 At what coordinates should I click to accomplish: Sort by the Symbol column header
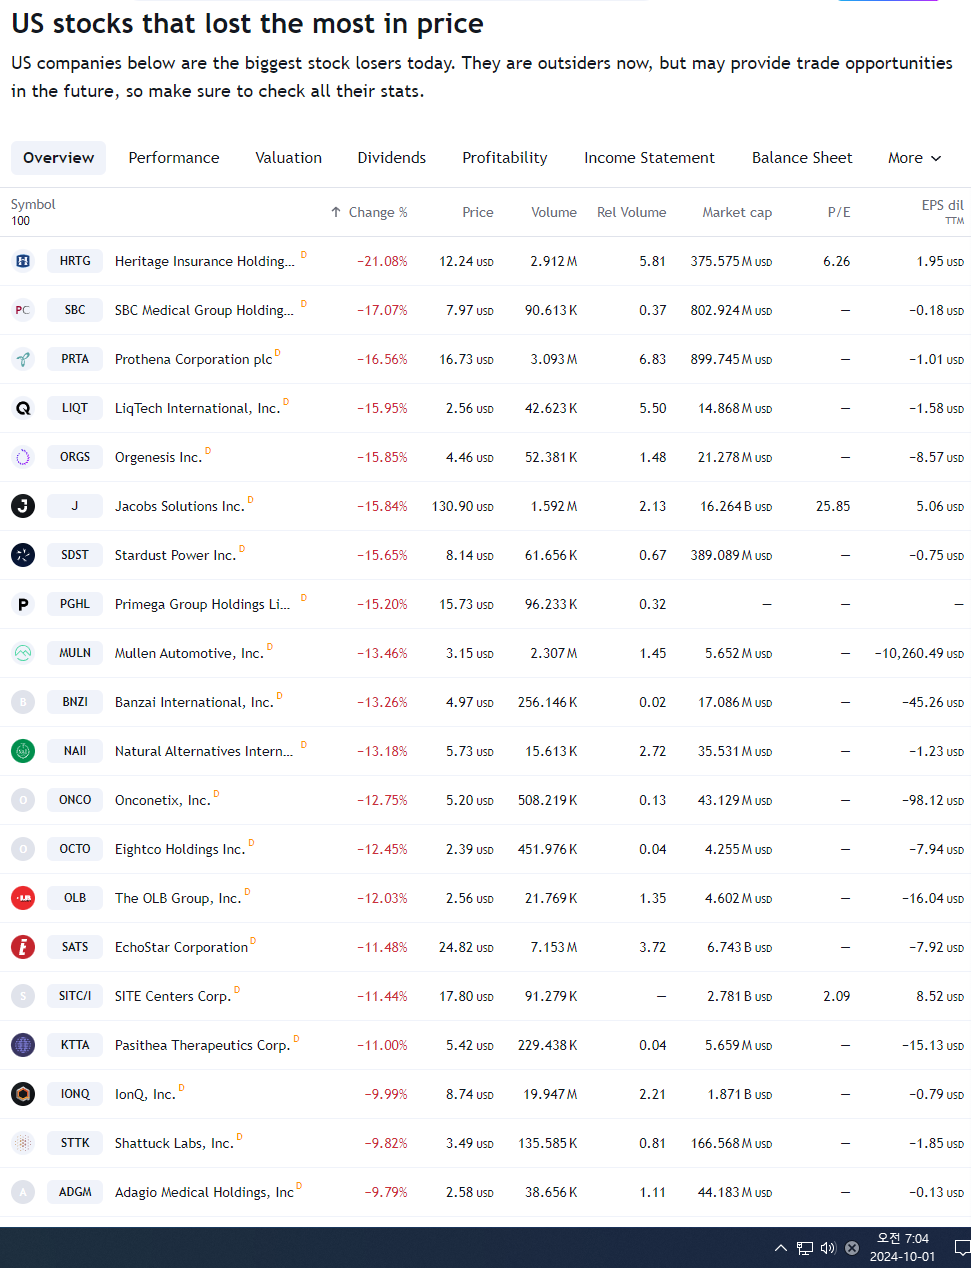33,204
